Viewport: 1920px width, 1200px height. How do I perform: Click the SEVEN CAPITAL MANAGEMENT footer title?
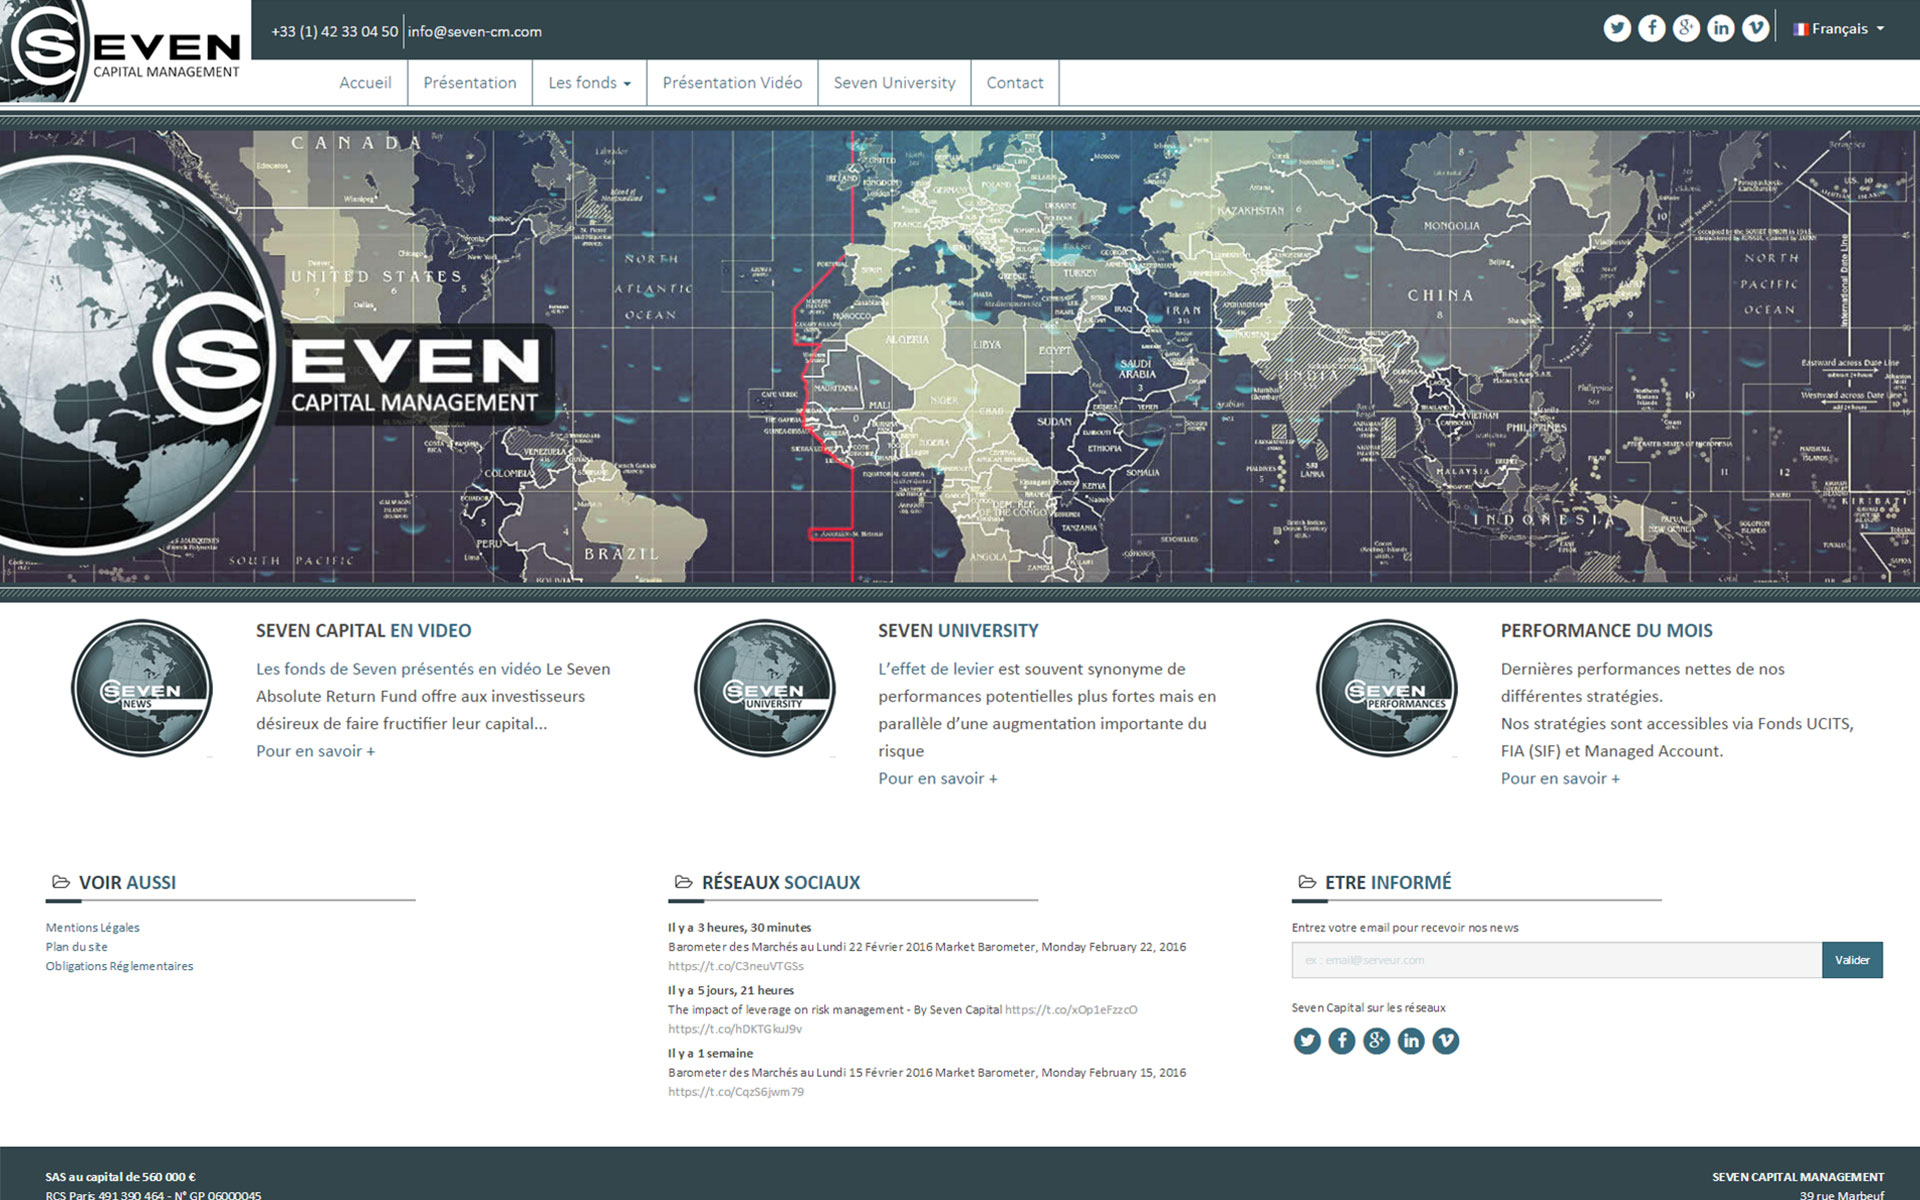[1797, 1177]
